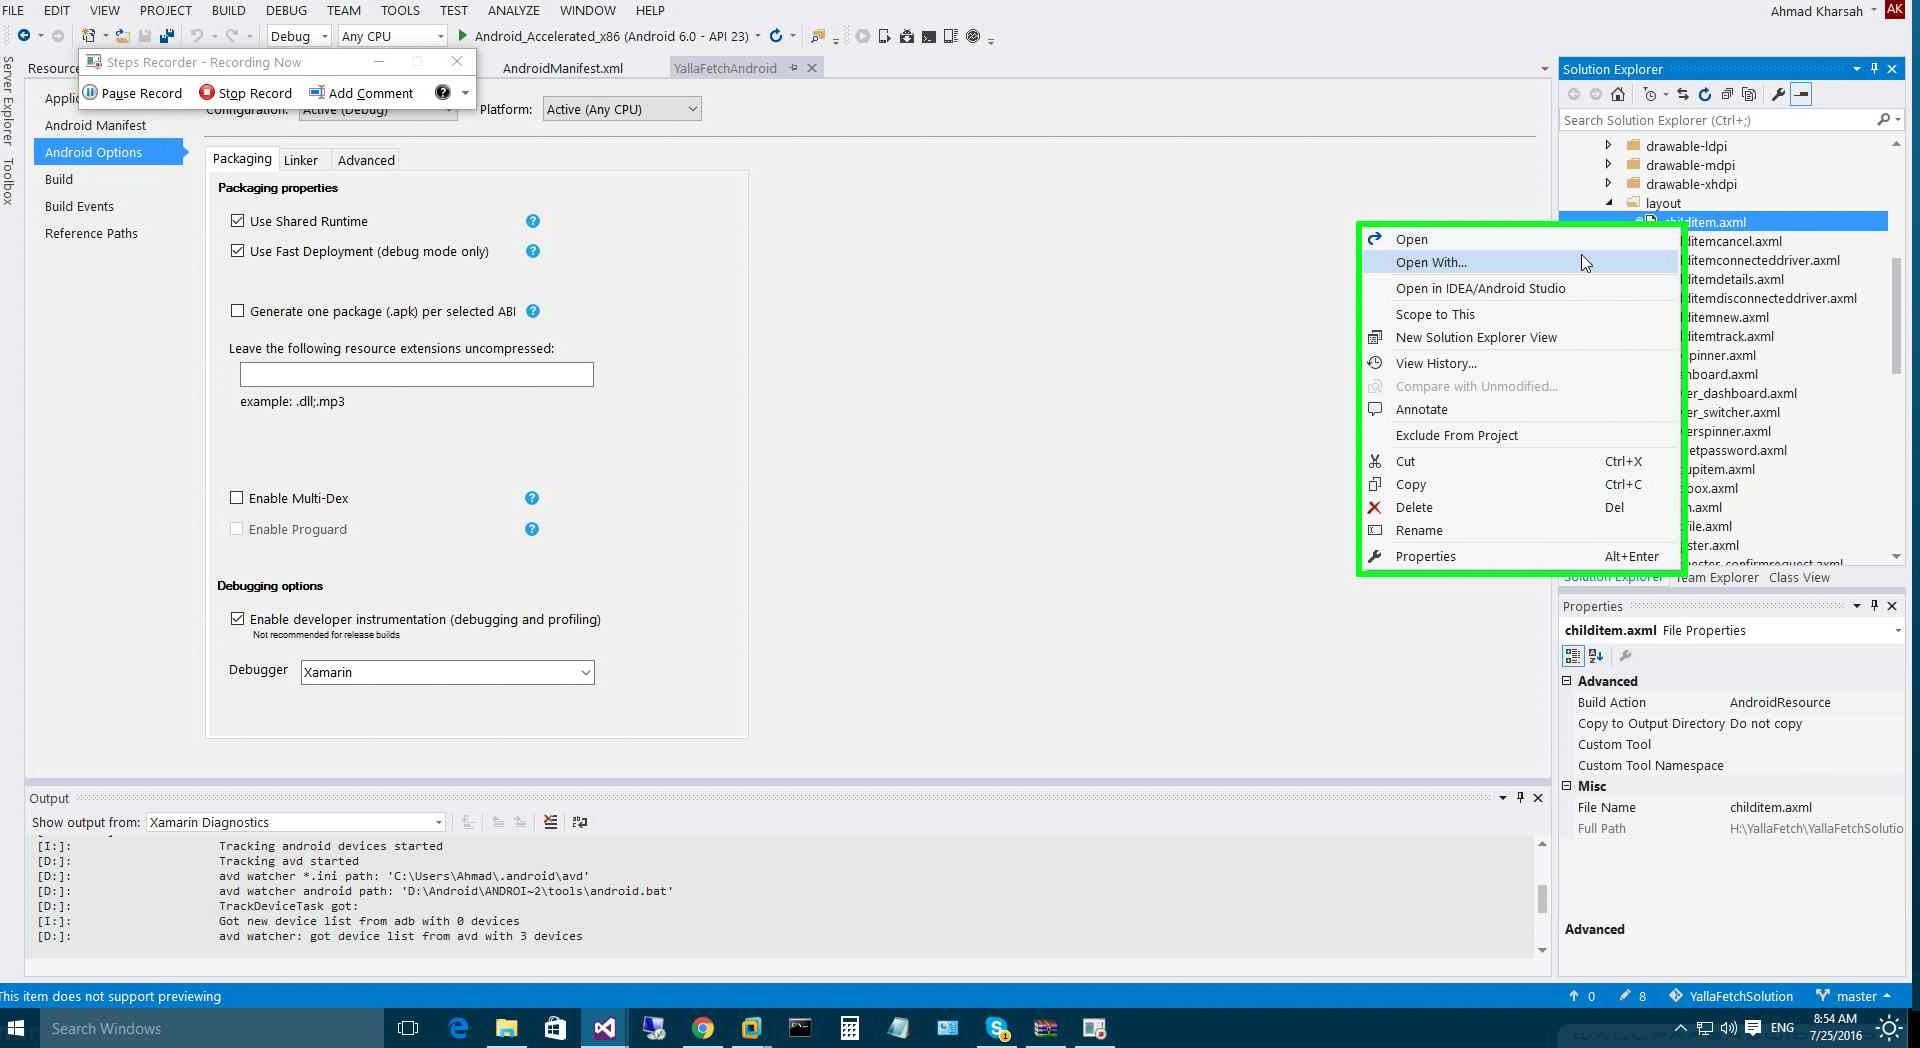Viewport: 1920px width, 1048px height.
Task: Toggle Enable developer instrumentation checkbox
Action: pos(237,618)
